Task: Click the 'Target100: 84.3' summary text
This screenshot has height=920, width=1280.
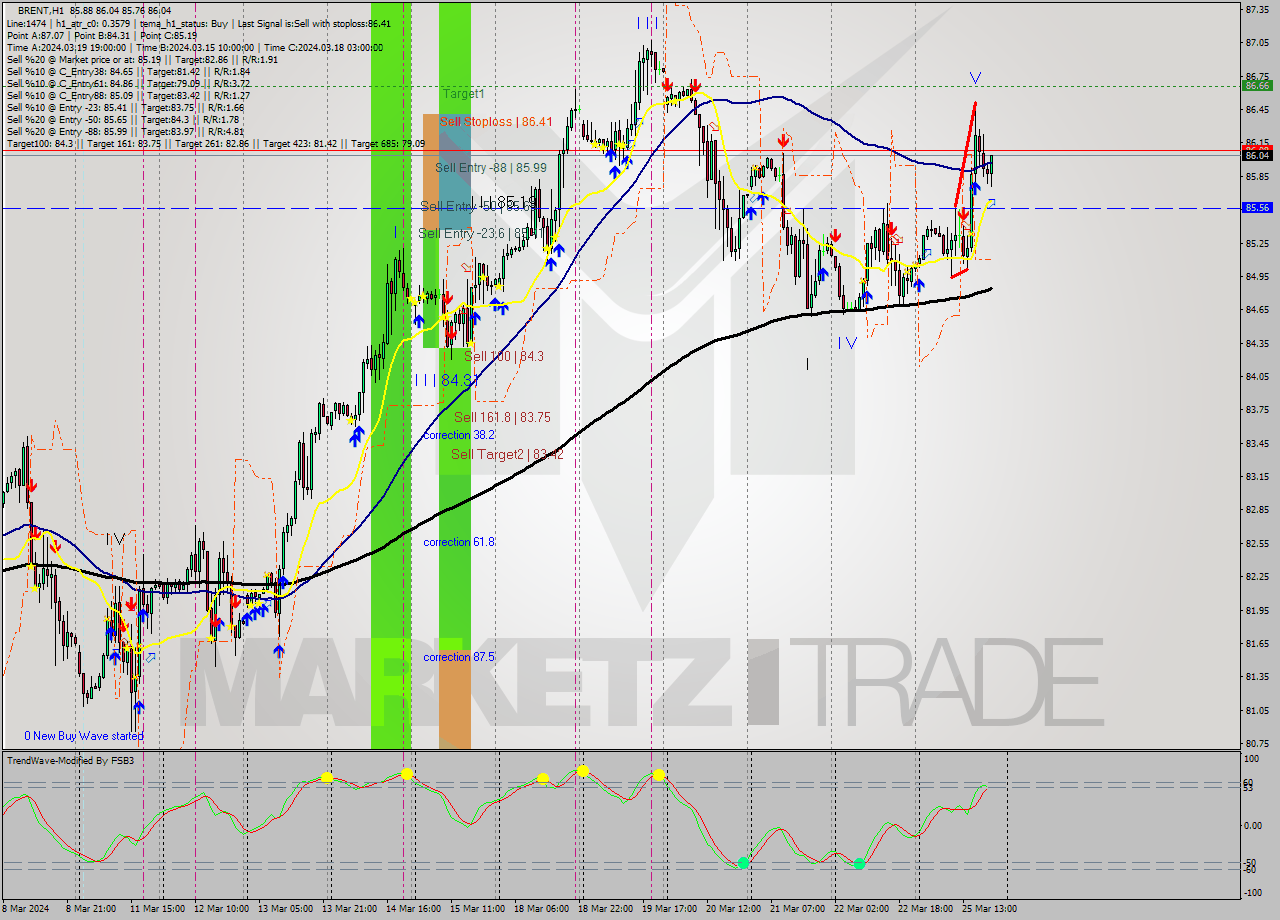Action: 39,144
